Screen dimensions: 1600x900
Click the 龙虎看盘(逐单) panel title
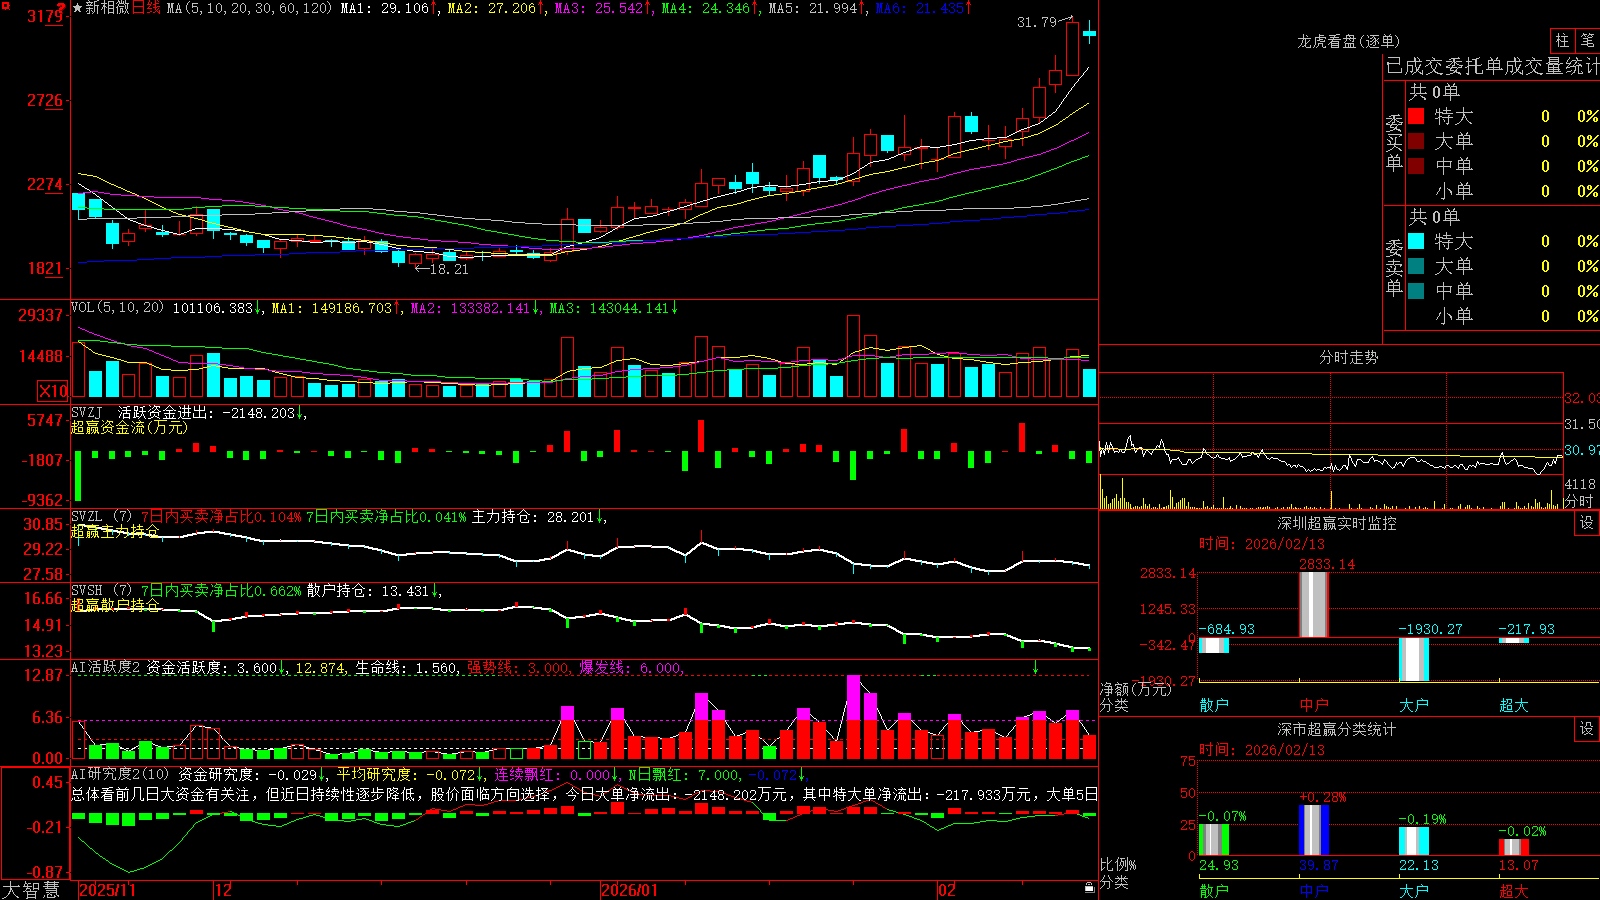pyautogui.click(x=1348, y=41)
